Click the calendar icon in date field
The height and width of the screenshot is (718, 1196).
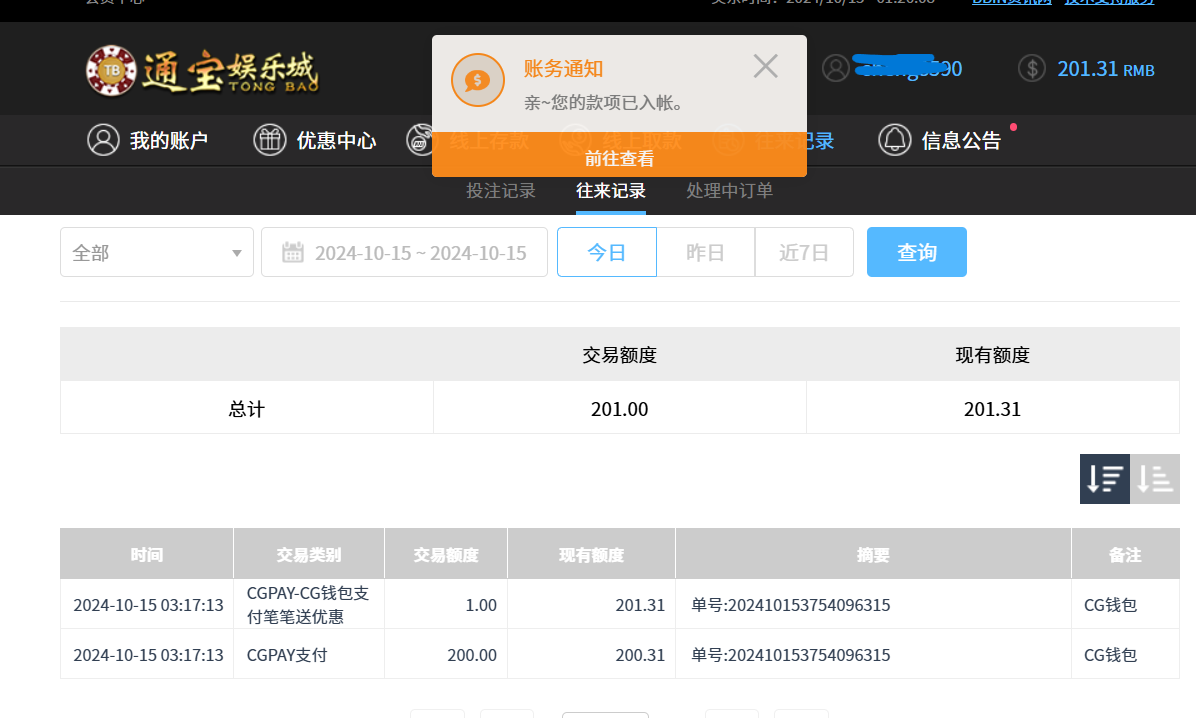coord(292,252)
